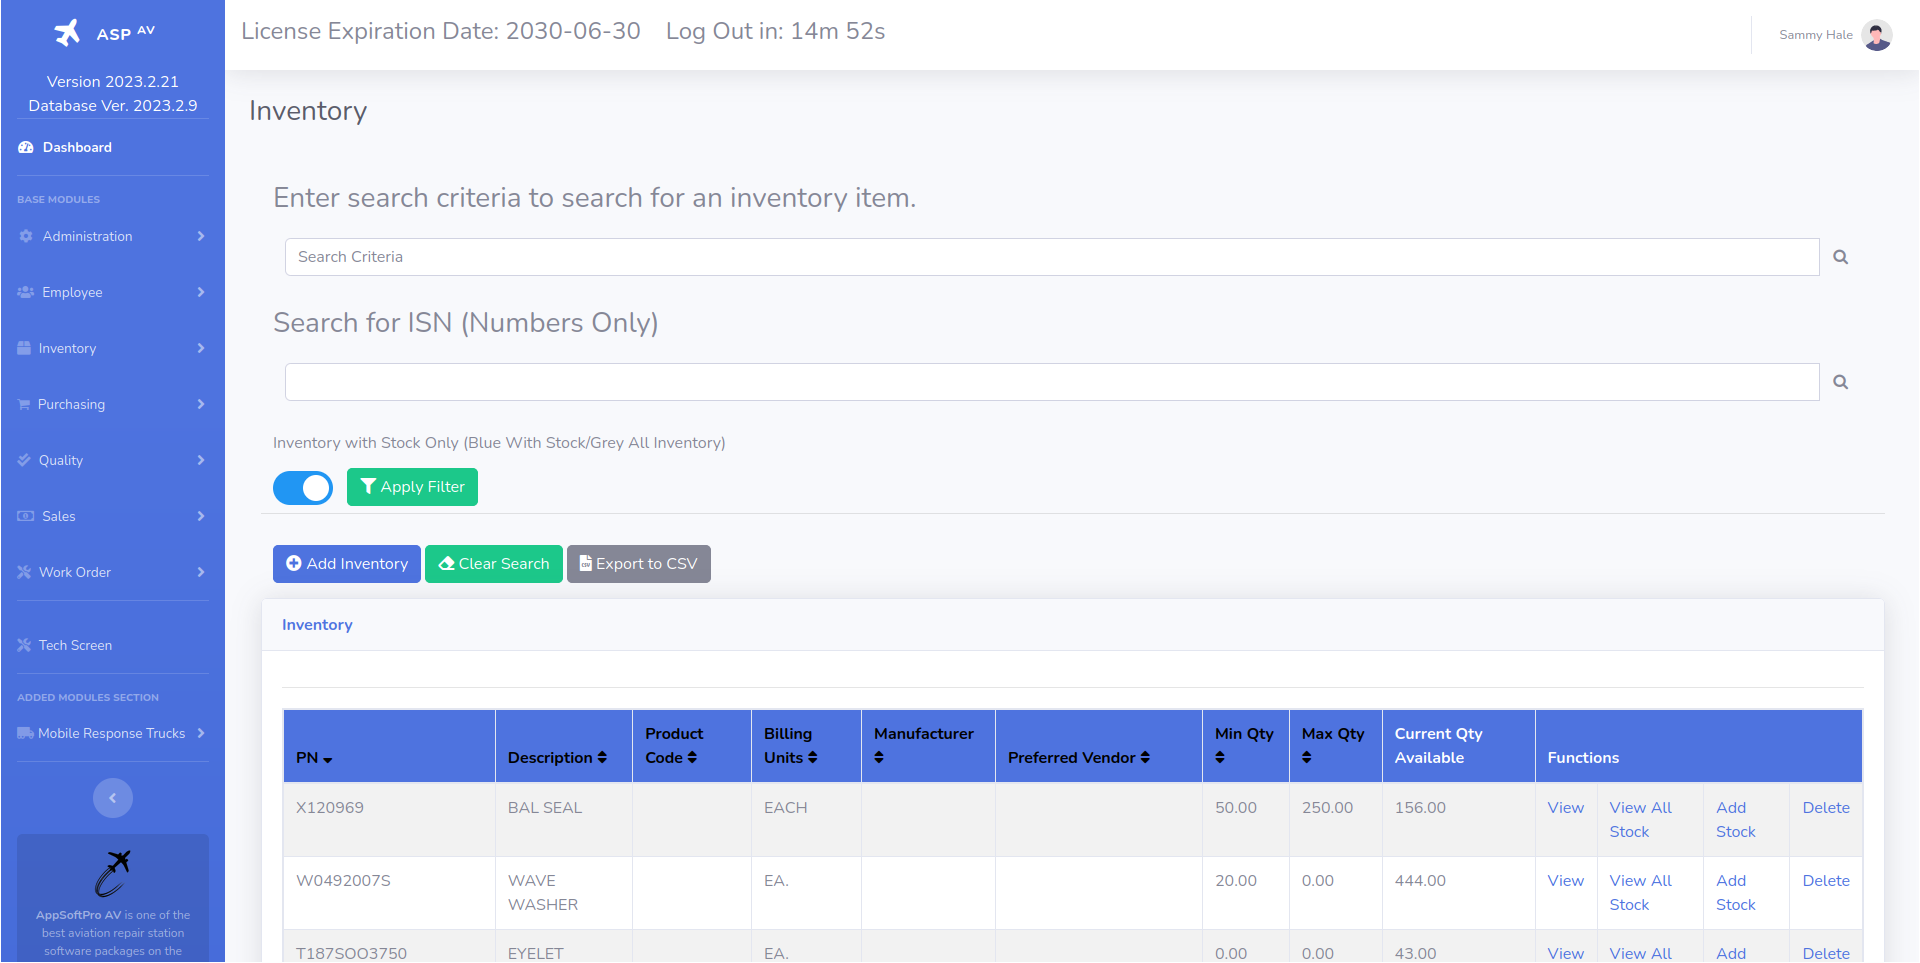This screenshot has height=963, width=1920.
Task: Expand the Mobile Response Trucks menu
Action: tap(112, 733)
